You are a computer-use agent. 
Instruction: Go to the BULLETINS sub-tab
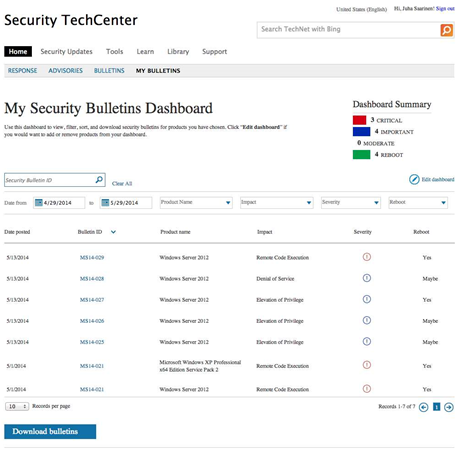[109, 71]
